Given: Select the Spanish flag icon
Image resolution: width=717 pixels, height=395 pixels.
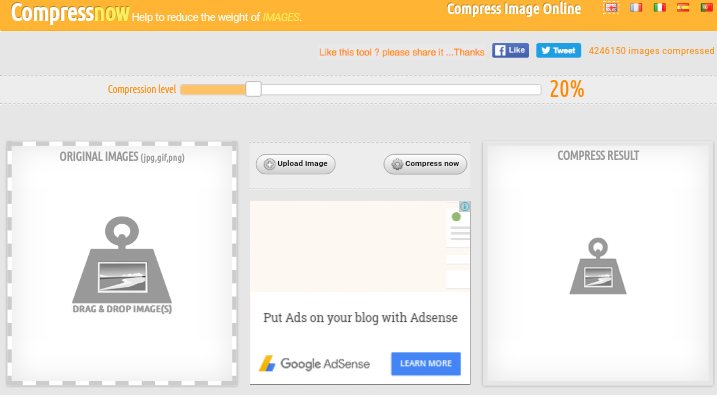Looking at the screenshot, I should 683,7.
